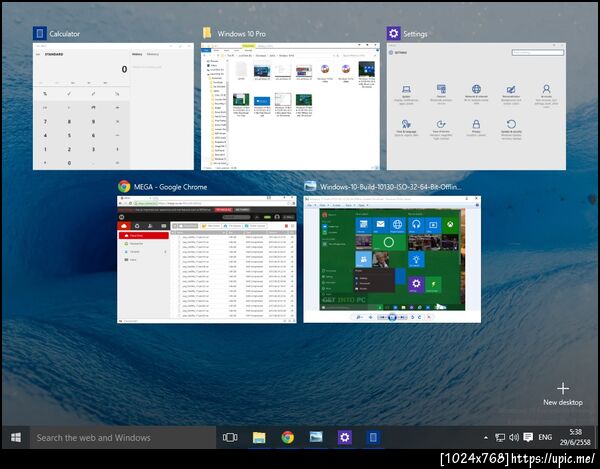Image resolution: width=600 pixels, height=469 pixels.
Task: Click the Memory tab in Calculator
Action: [153, 54]
